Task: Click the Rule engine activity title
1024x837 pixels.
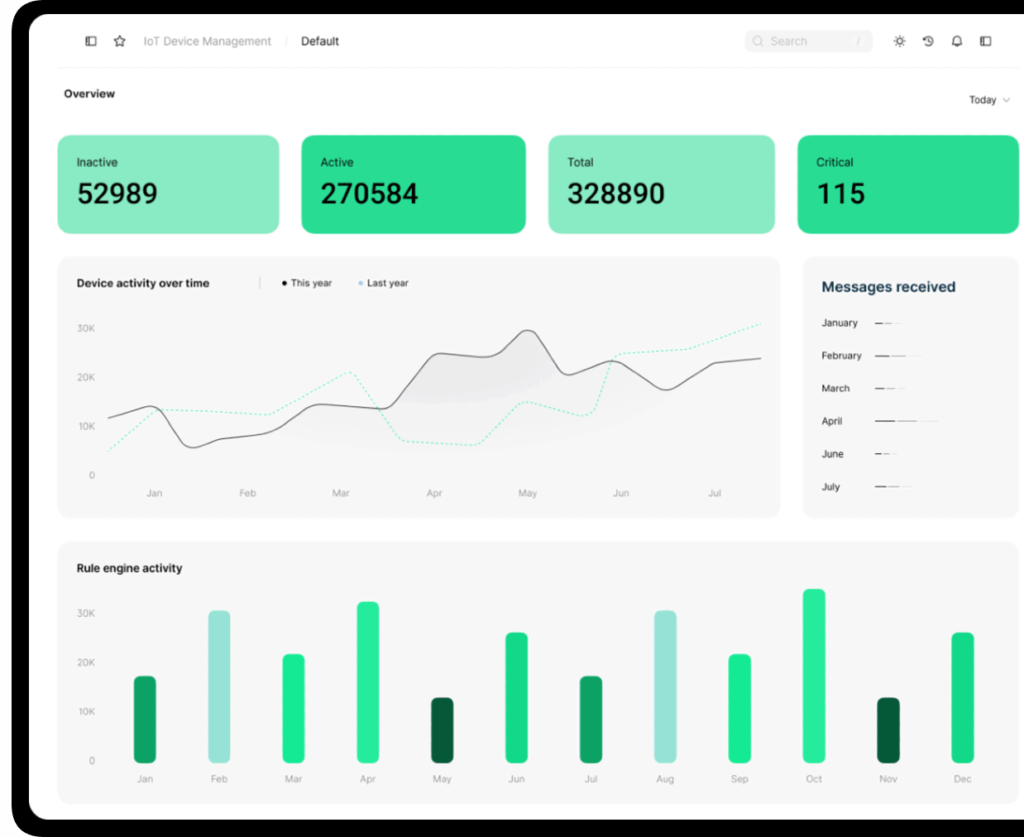Action: pos(129,568)
